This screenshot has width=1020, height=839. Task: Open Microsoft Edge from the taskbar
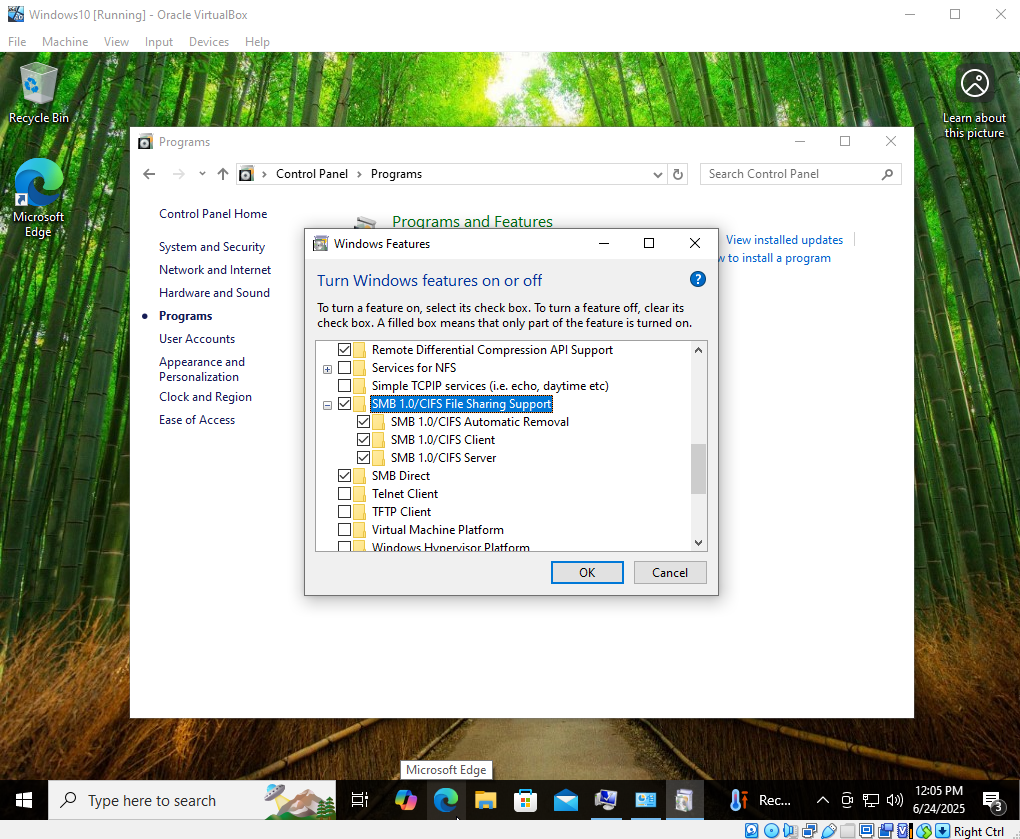(x=446, y=800)
